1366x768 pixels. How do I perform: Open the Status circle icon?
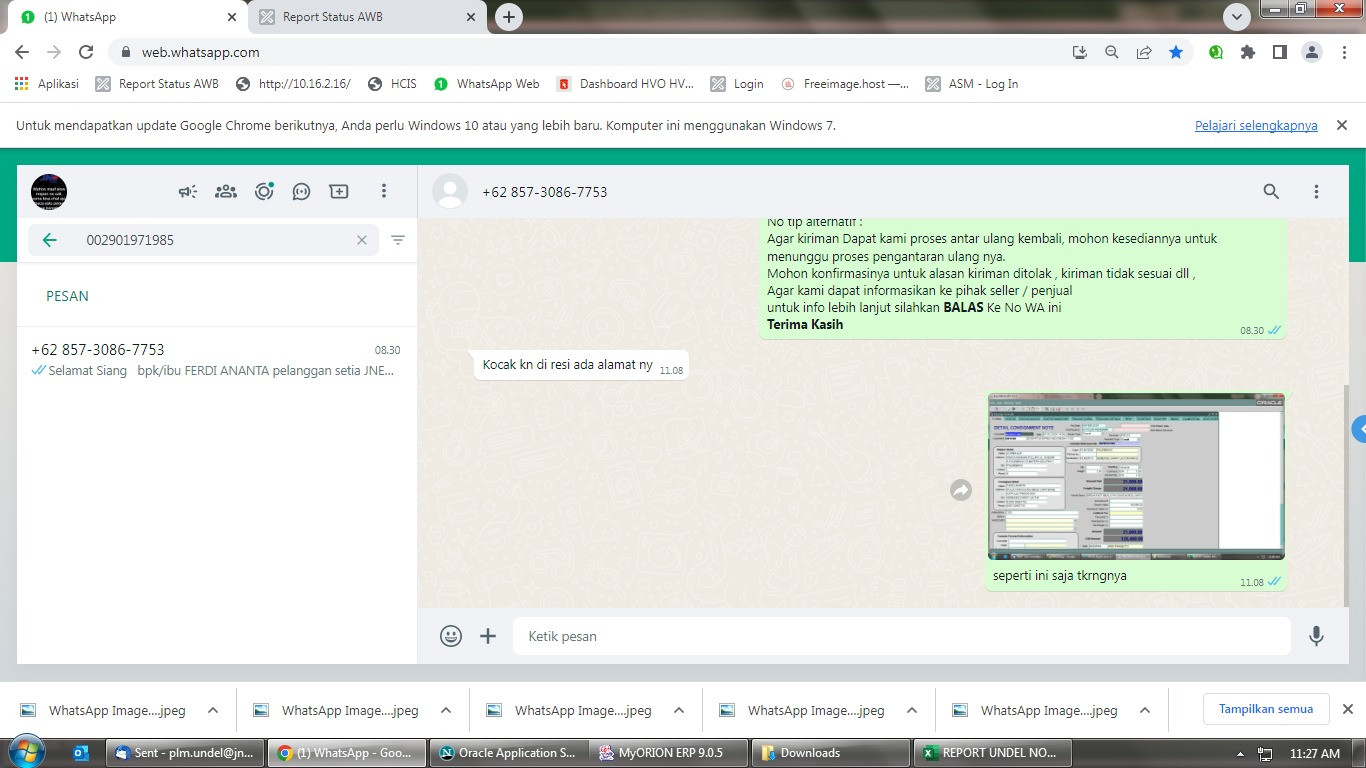coord(264,191)
